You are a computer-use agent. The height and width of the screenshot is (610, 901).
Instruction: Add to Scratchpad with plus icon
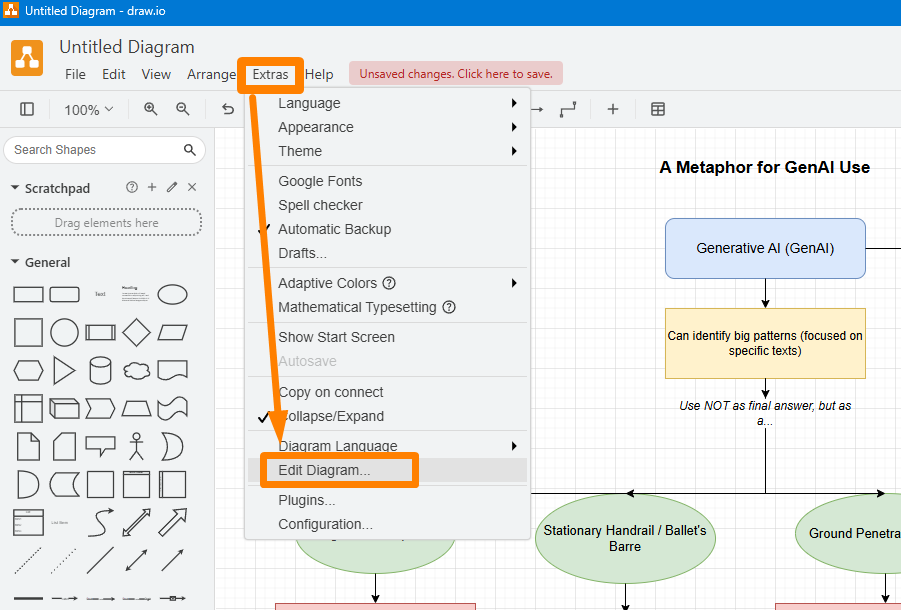152,187
